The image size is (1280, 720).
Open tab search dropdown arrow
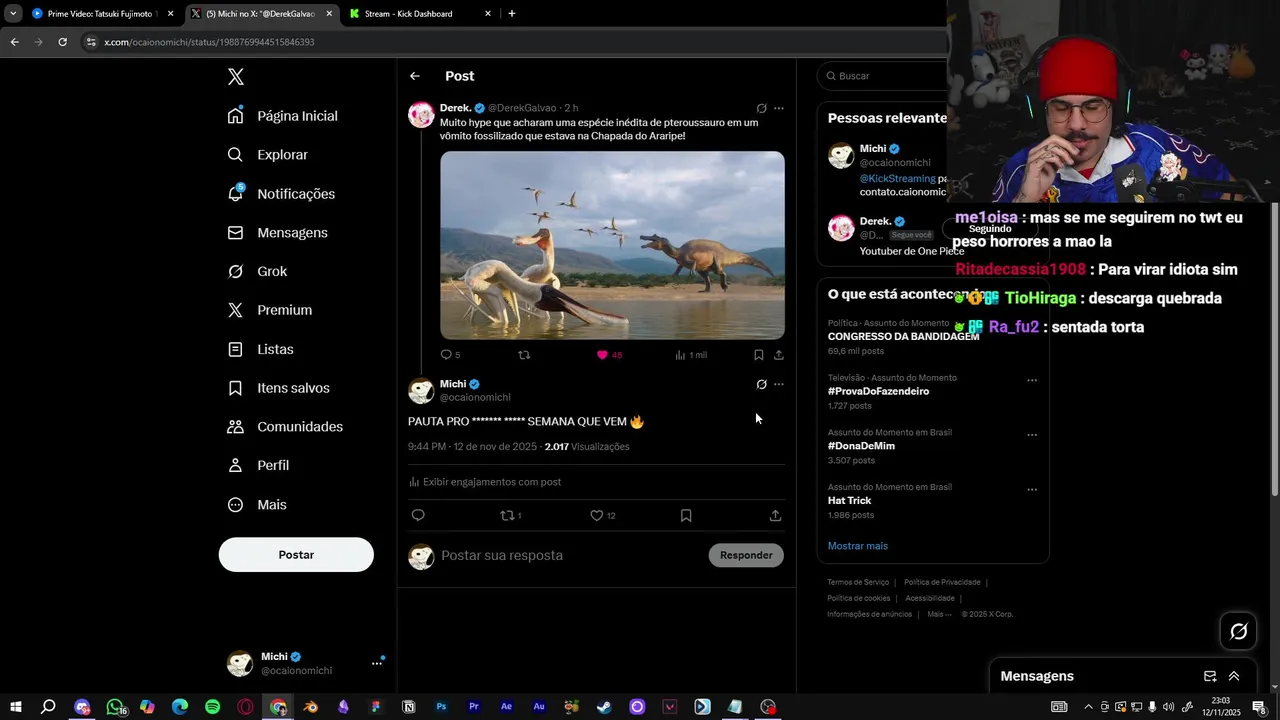pos(13,14)
